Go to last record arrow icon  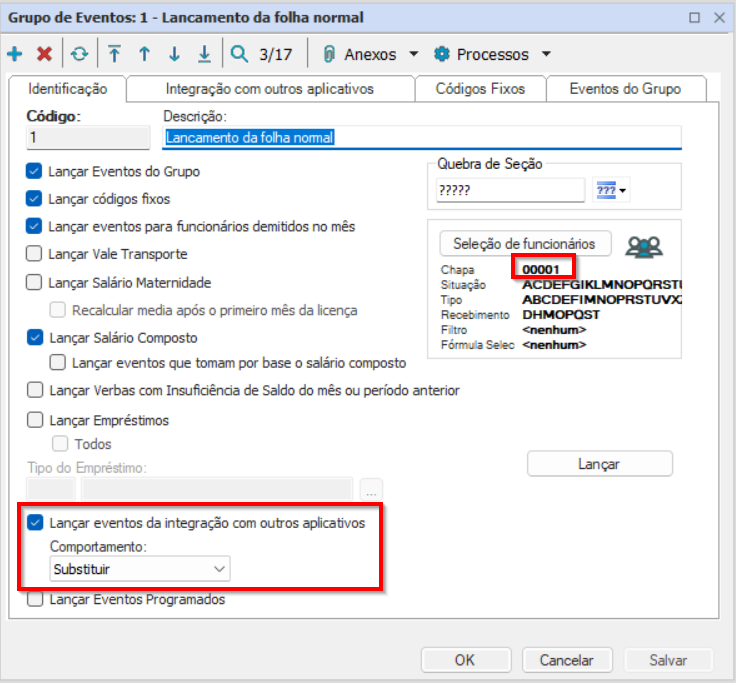coord(204,54)
